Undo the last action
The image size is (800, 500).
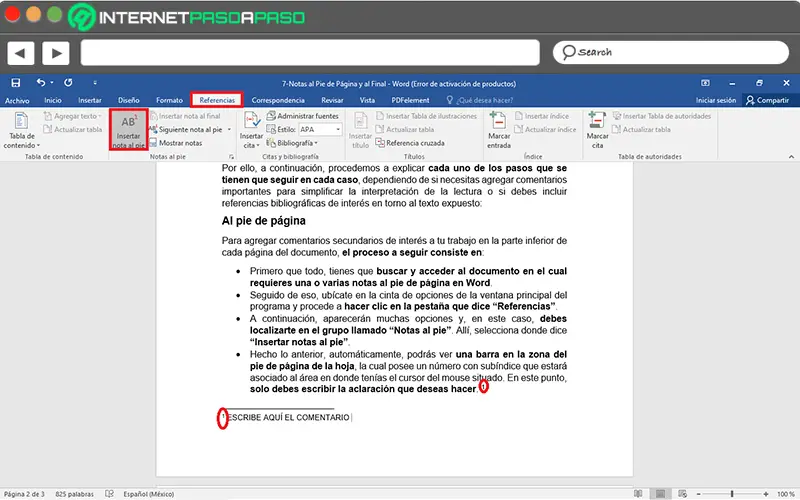pos(41,83)
